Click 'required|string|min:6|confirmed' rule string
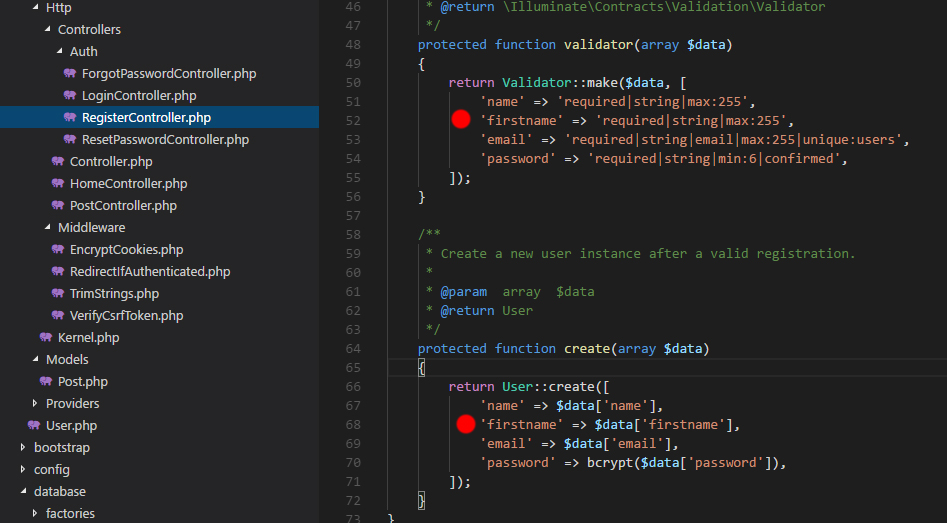This screenshot has height=523, width=947. pyautogui.click(x=714, y=158)
